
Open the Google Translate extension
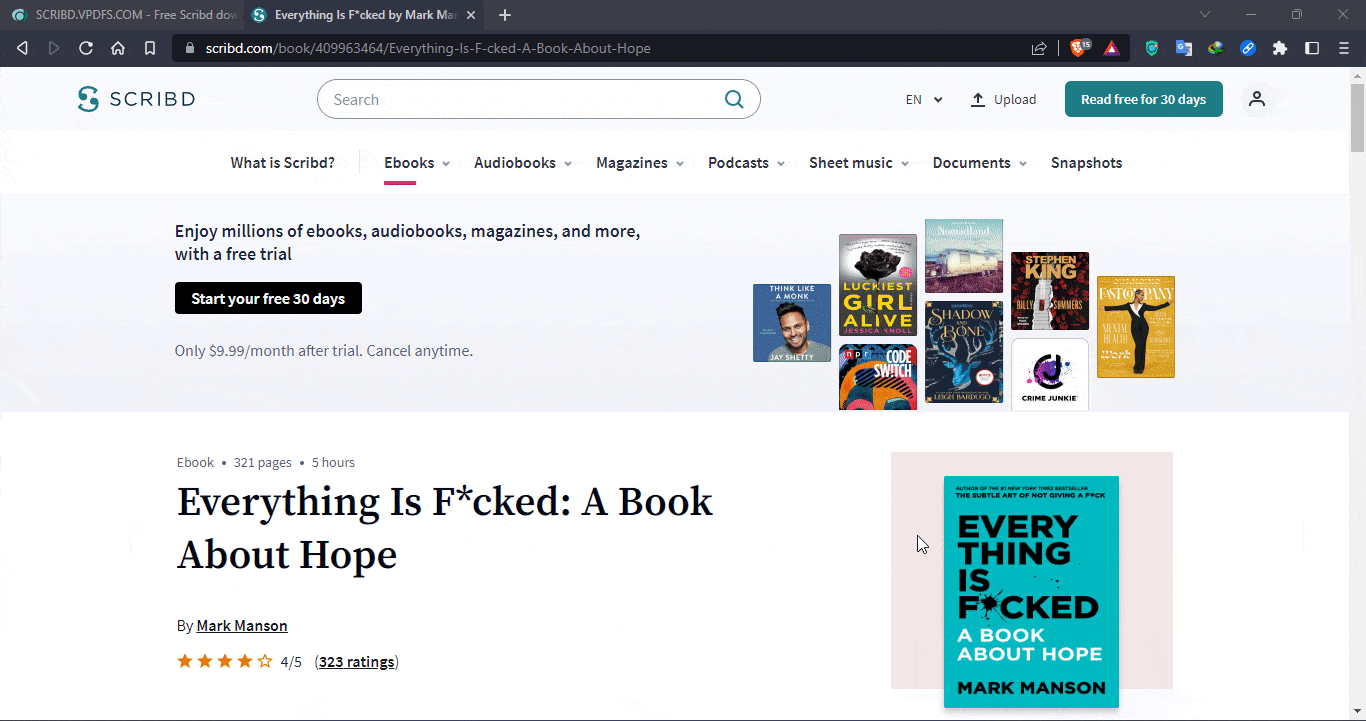pyautogui.click(x=1184, y=48)
